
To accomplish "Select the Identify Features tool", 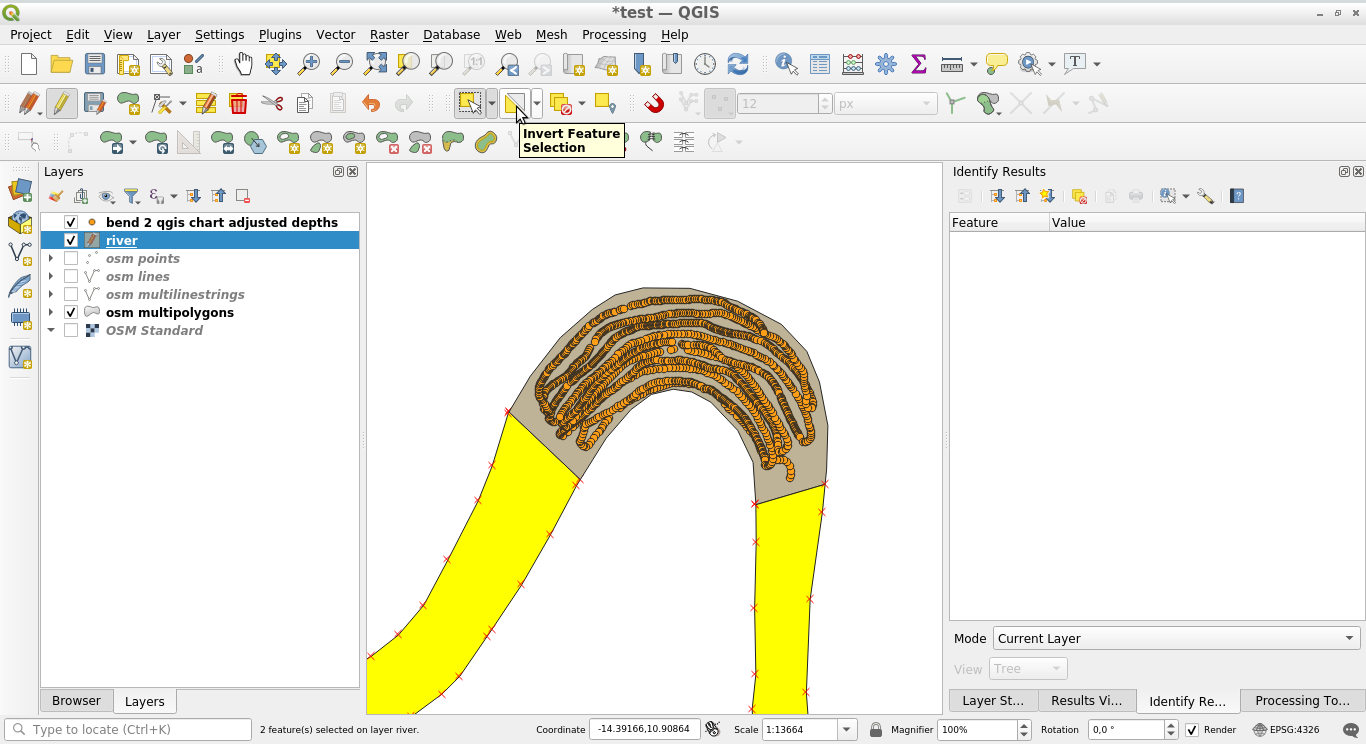I will (x=787, y=64).
